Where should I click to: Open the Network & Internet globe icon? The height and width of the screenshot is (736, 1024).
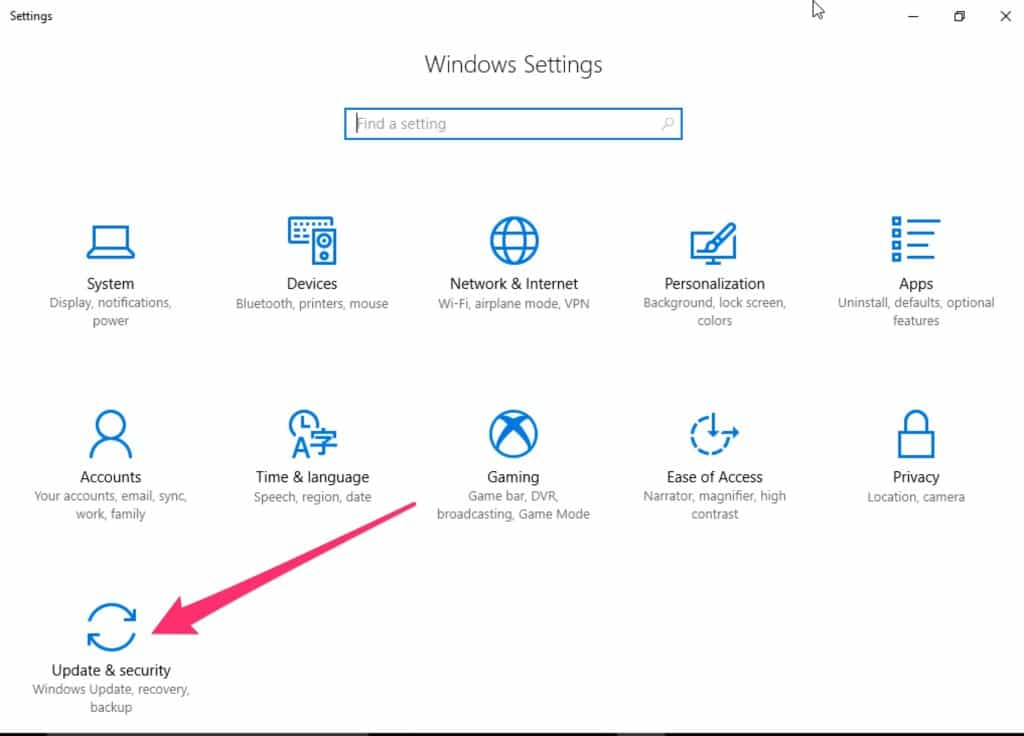pos(514,240)
